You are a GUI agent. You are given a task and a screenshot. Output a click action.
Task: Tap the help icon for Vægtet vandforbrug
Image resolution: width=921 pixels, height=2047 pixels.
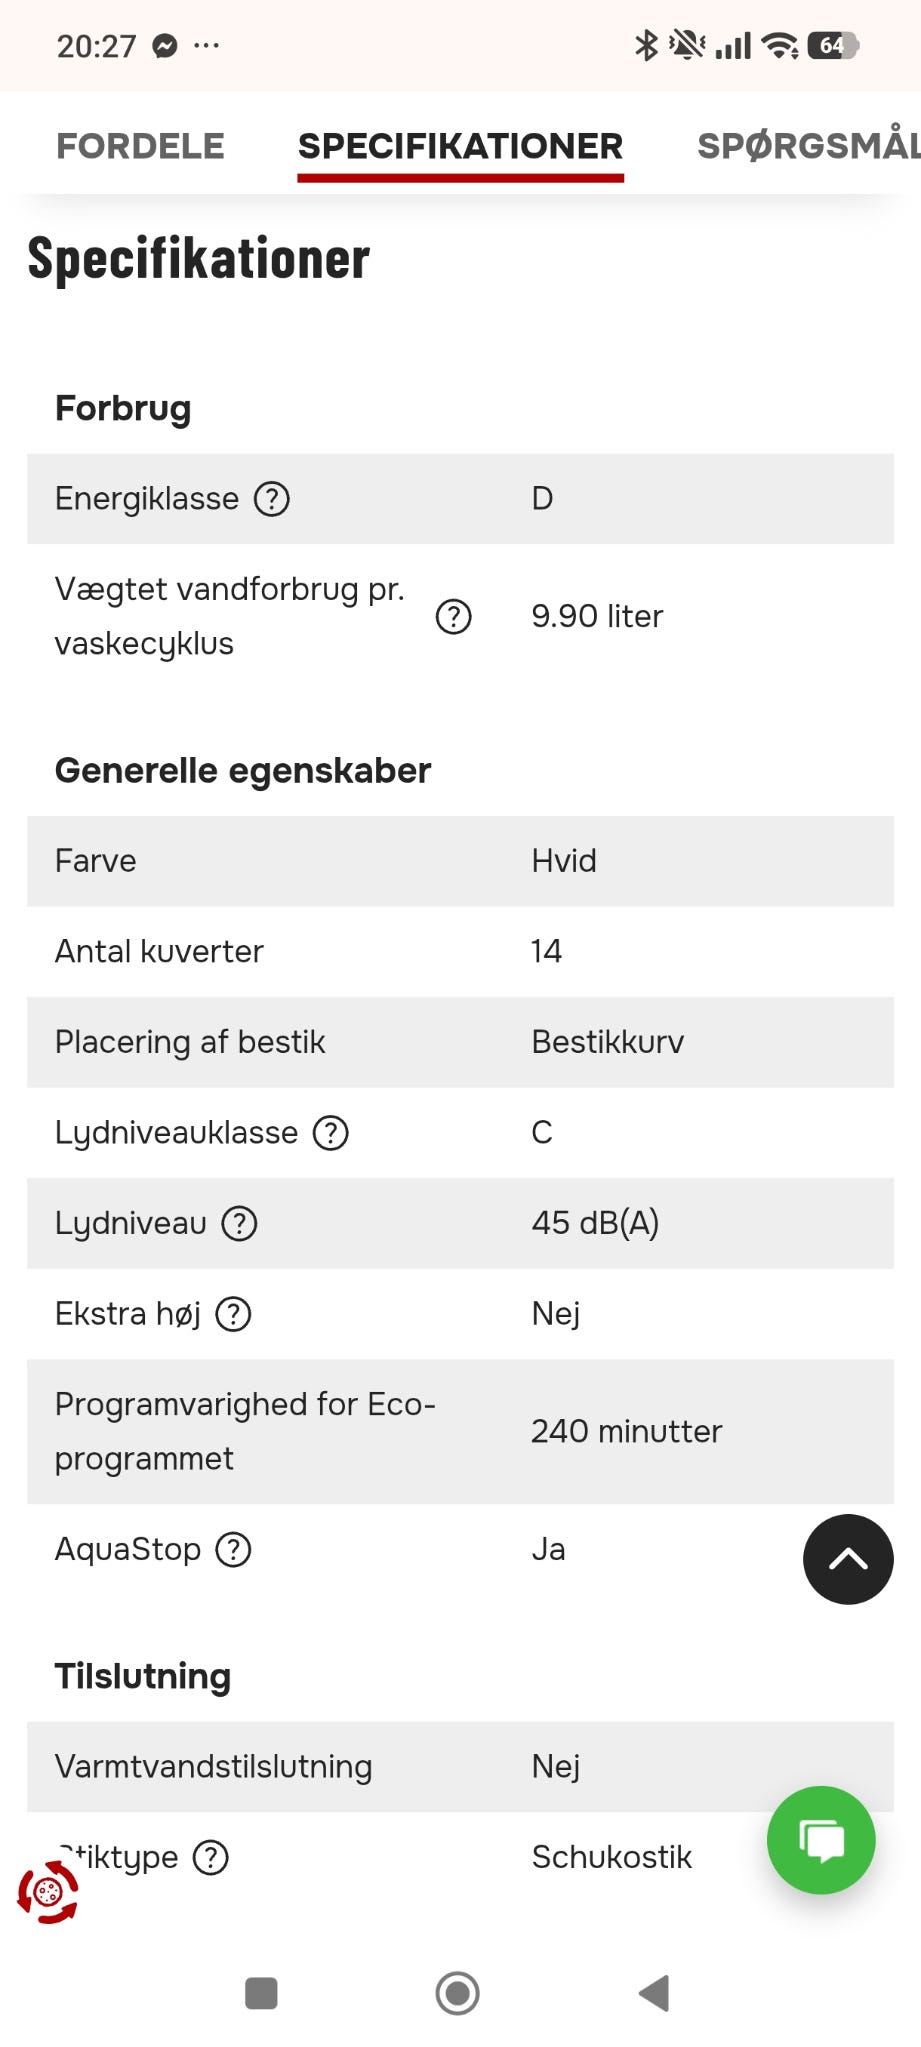pyautogui.click(x=454, y=616)
